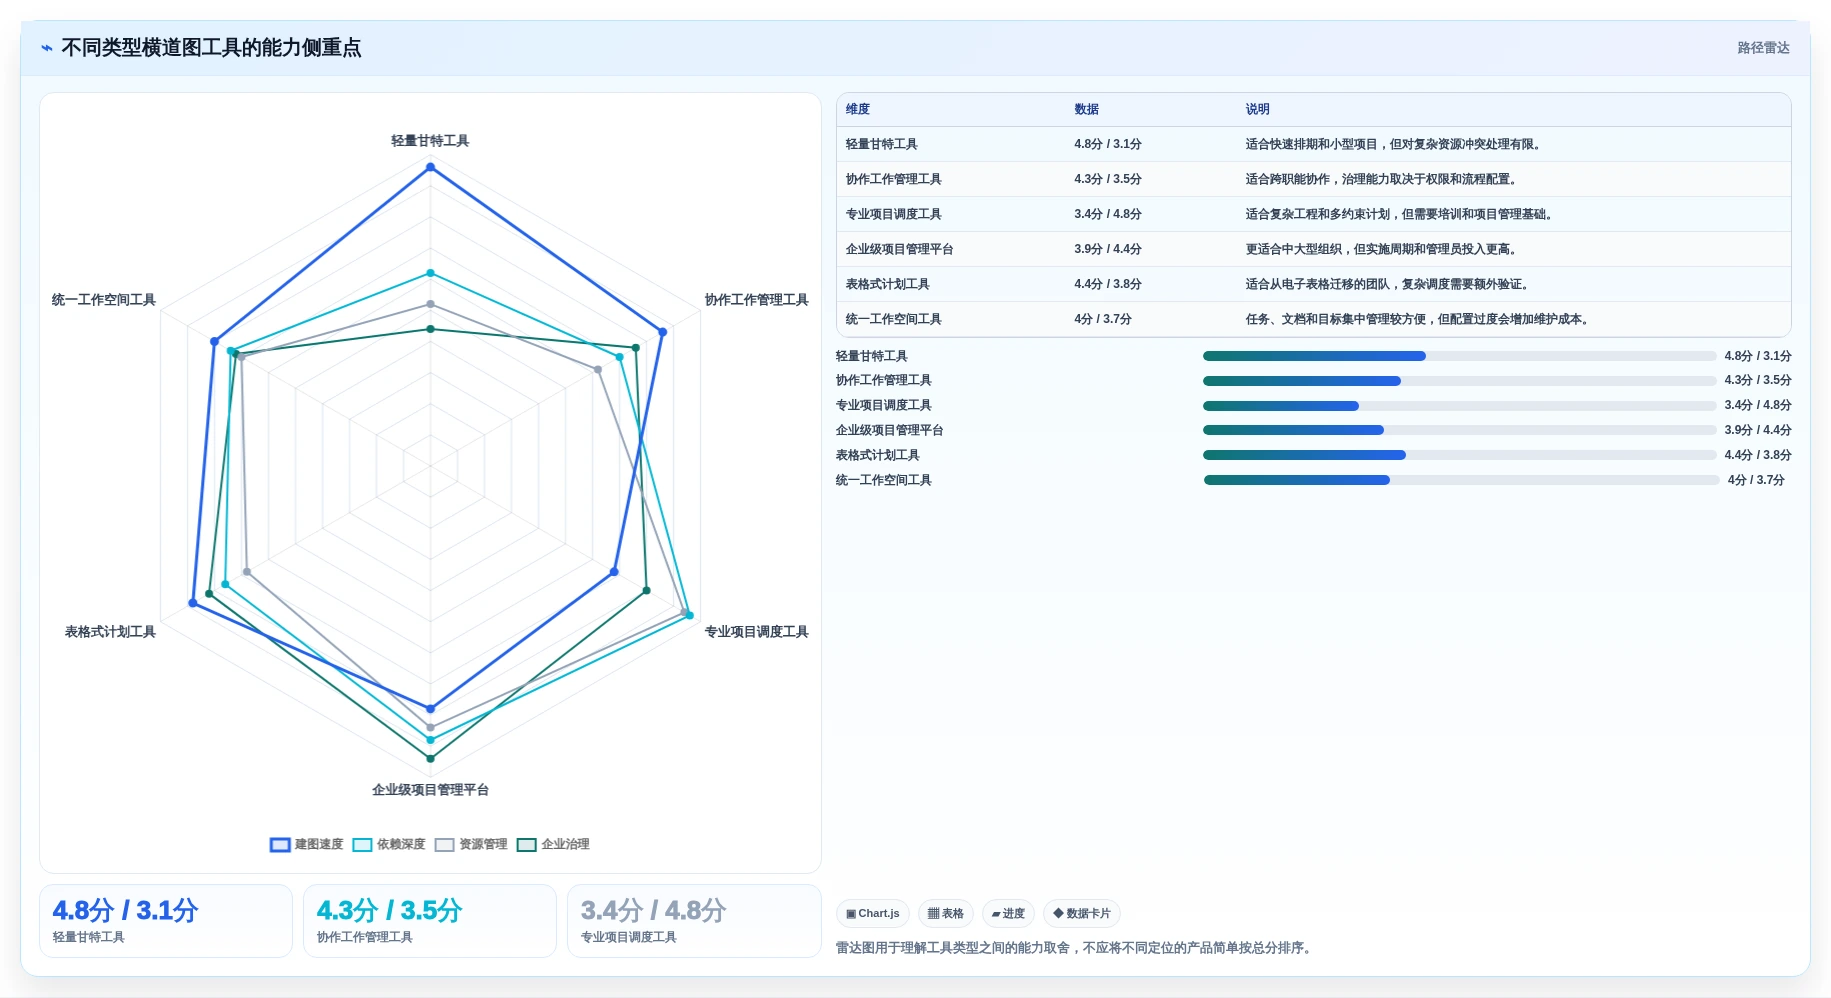Select the 专业项目调度工具 table row name
Screen dimensions: 1831x998
894,214
